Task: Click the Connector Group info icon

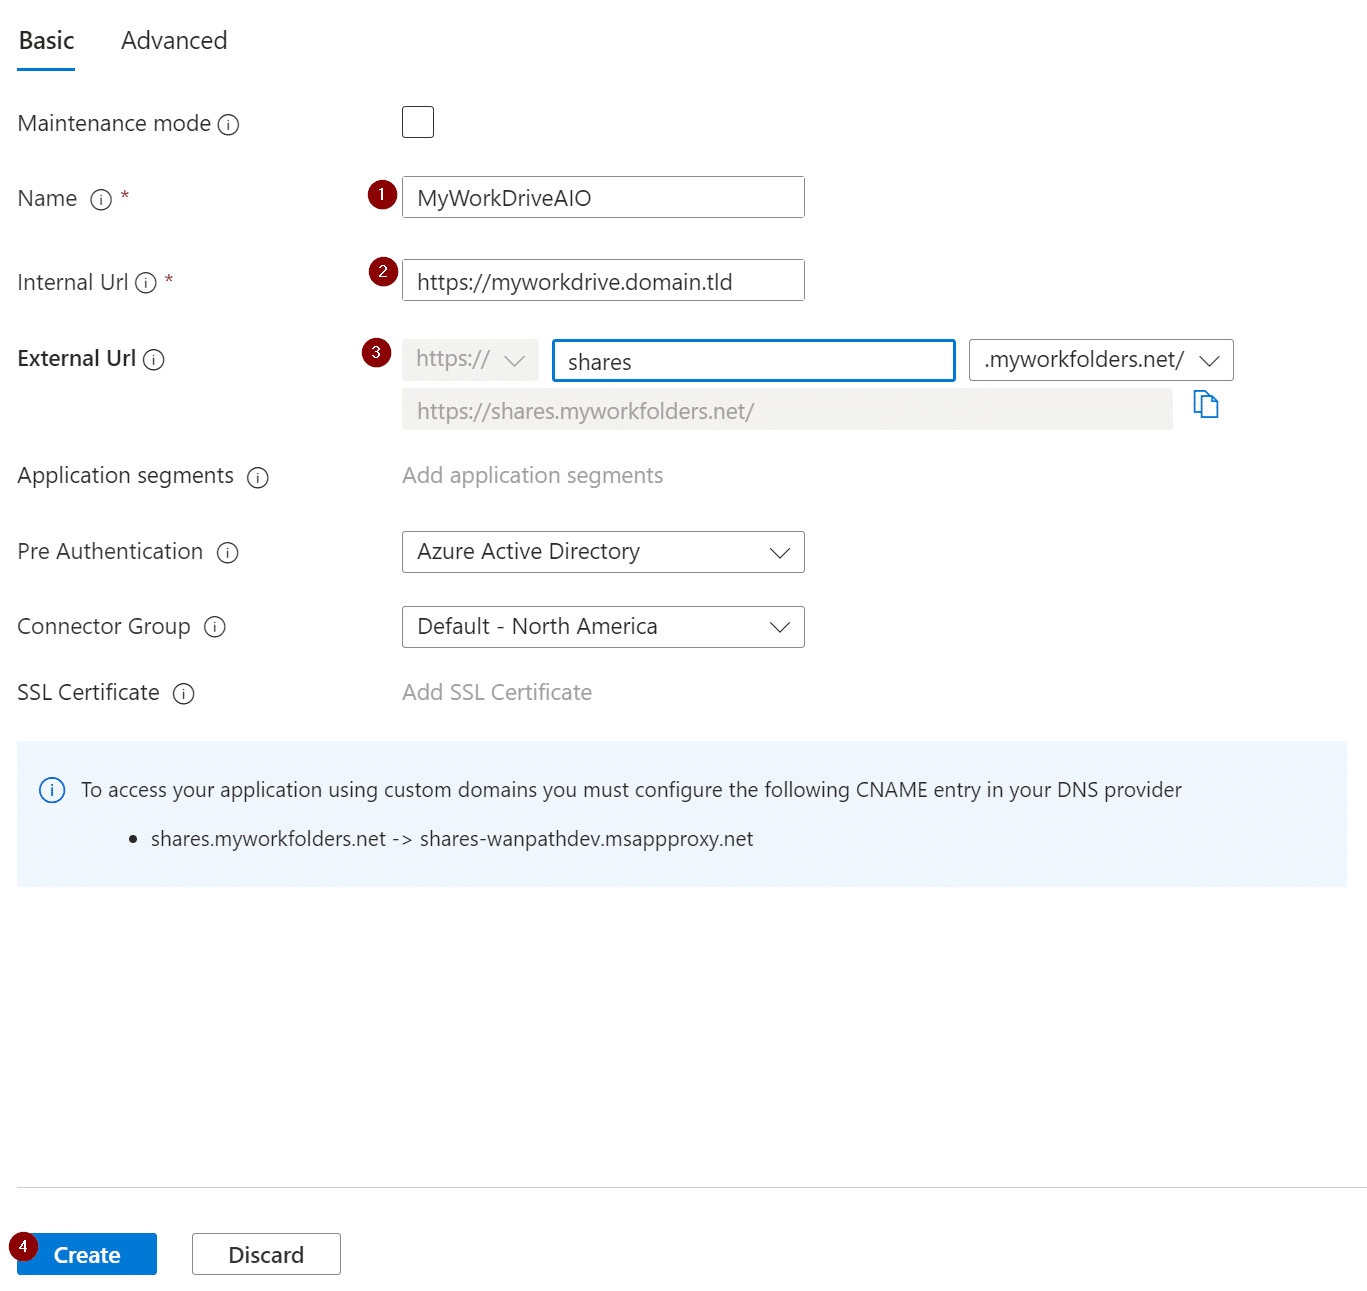Action: [215, 627]
